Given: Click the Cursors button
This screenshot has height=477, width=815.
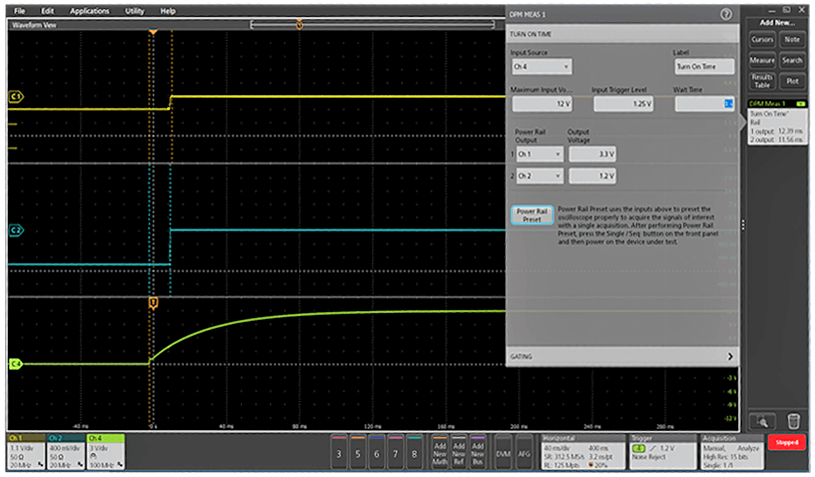Looking at the screenshot, I should (x=762, y=39).
